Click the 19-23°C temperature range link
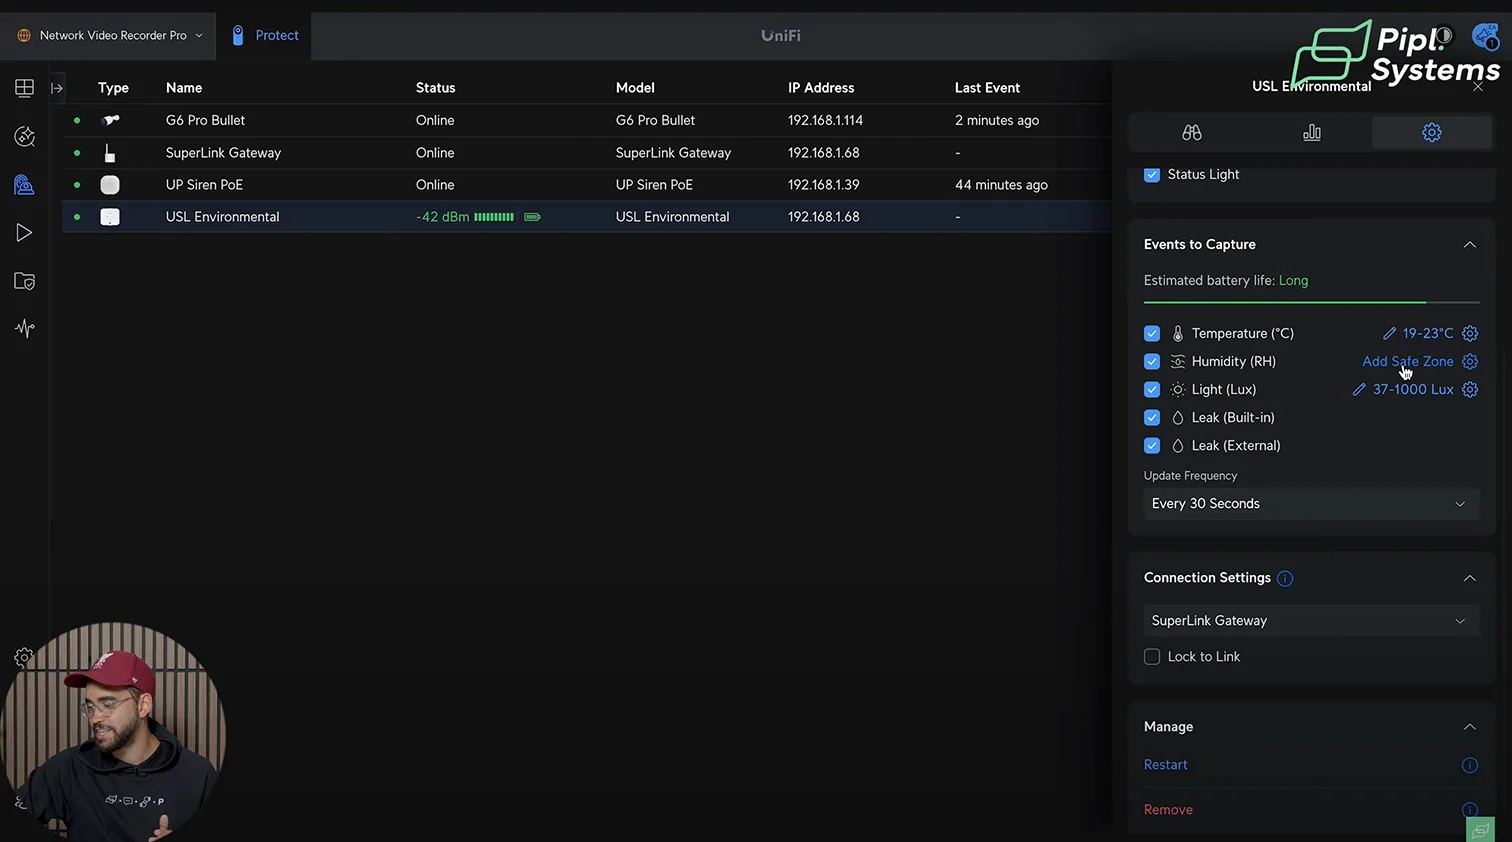The height and width of the screenshot is (842, 1512). [x=1428, y=333]
